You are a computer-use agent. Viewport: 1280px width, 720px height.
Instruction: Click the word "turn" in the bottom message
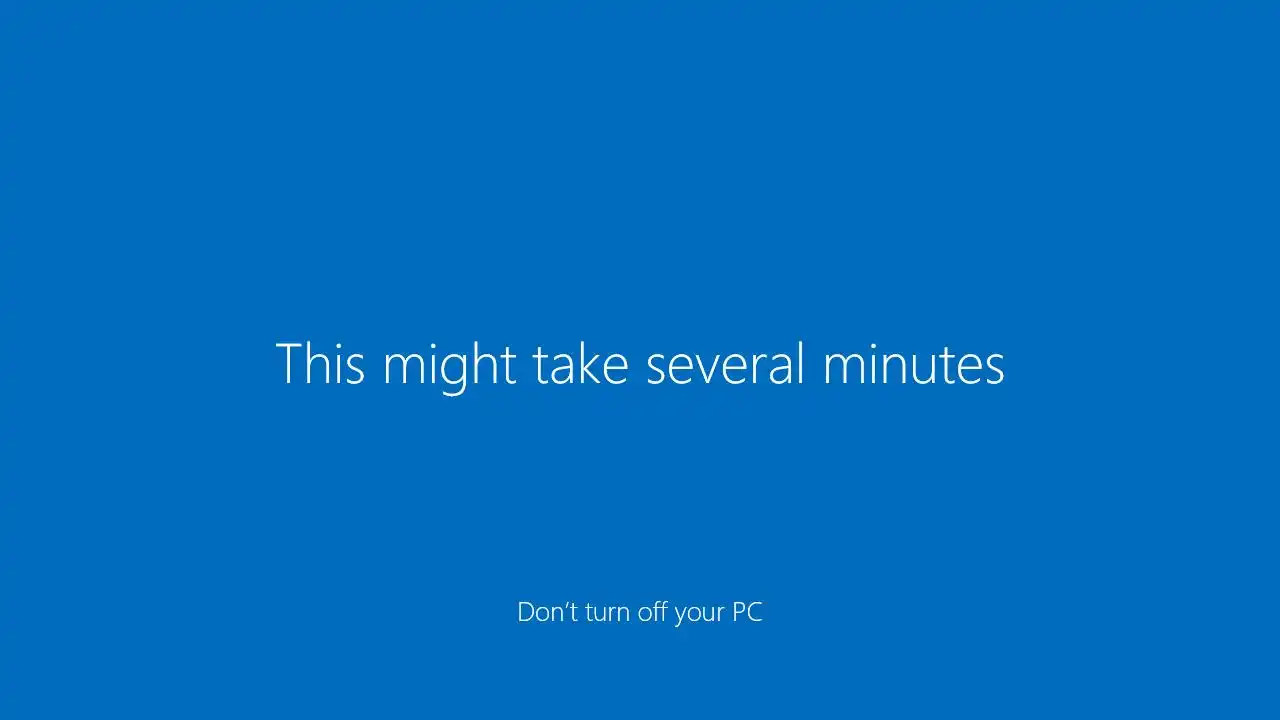coord(608,612)
